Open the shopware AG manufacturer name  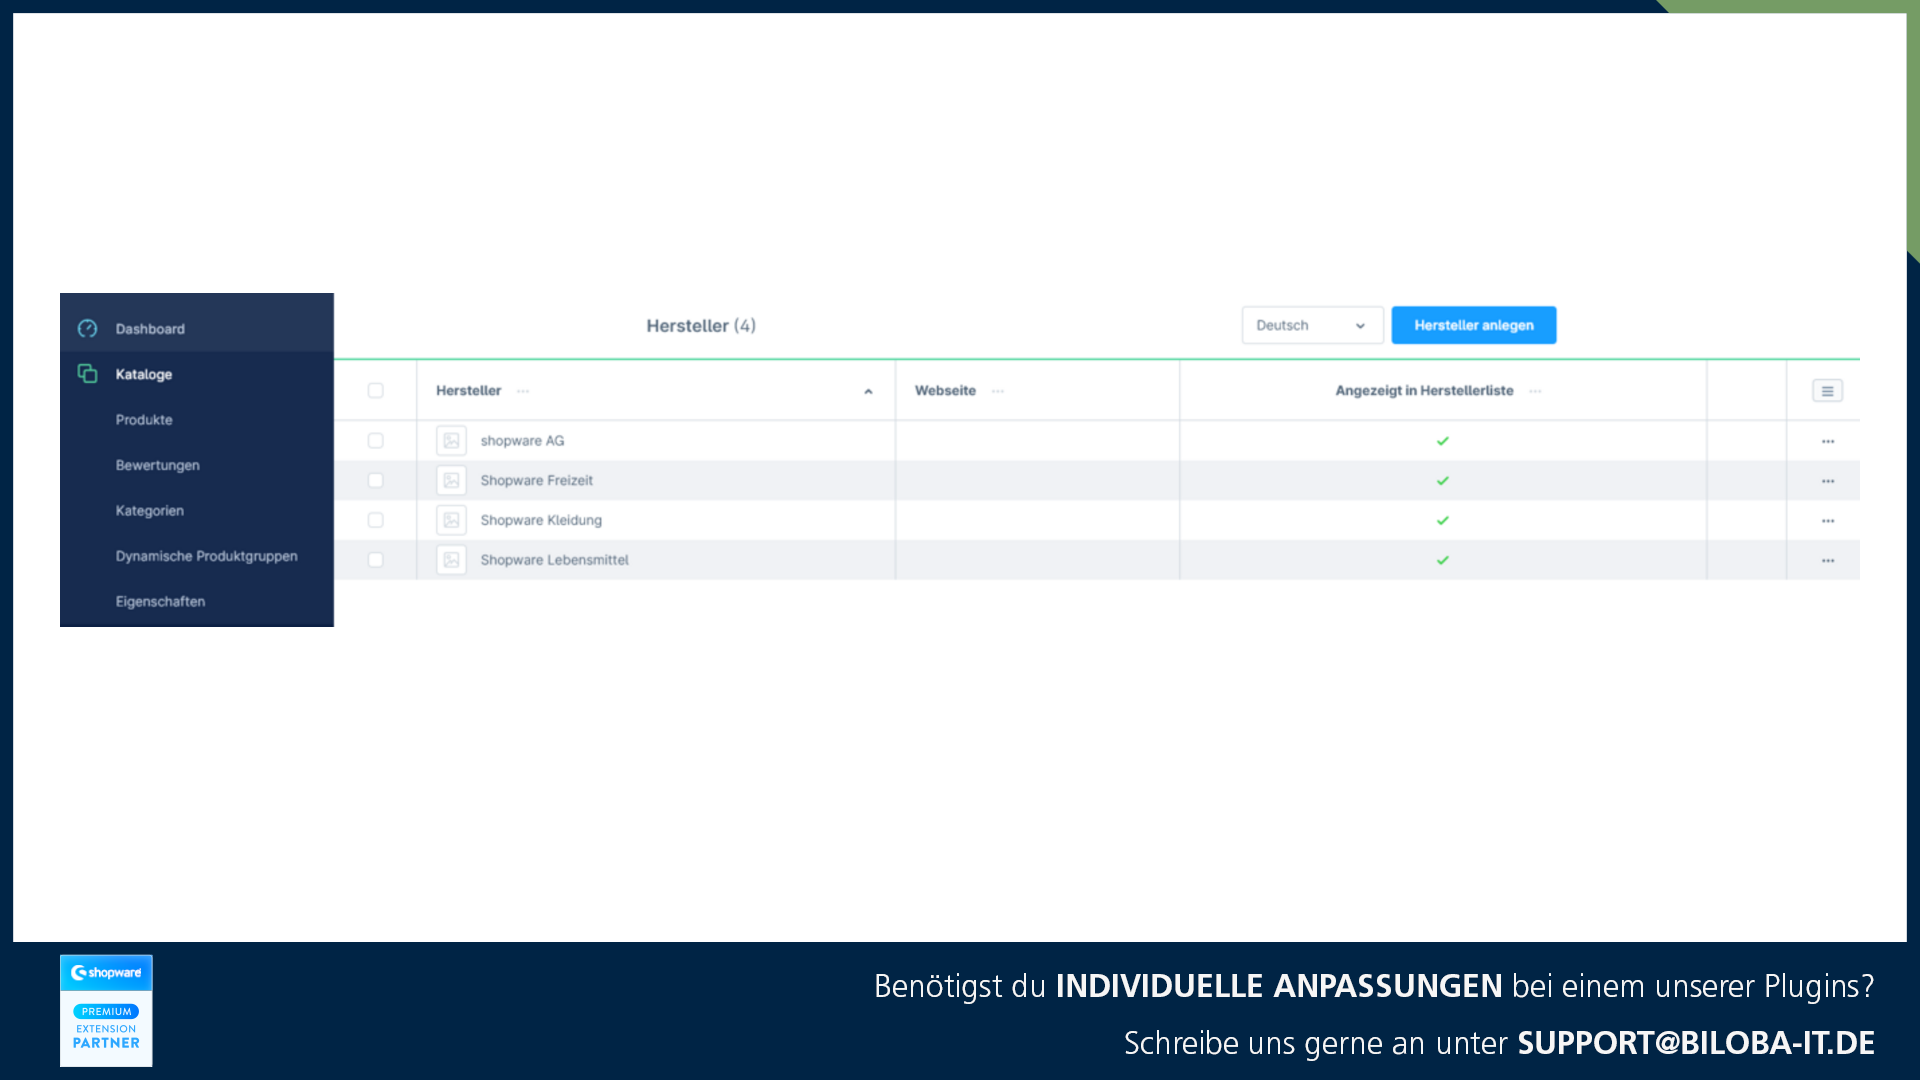pos(522,441)
